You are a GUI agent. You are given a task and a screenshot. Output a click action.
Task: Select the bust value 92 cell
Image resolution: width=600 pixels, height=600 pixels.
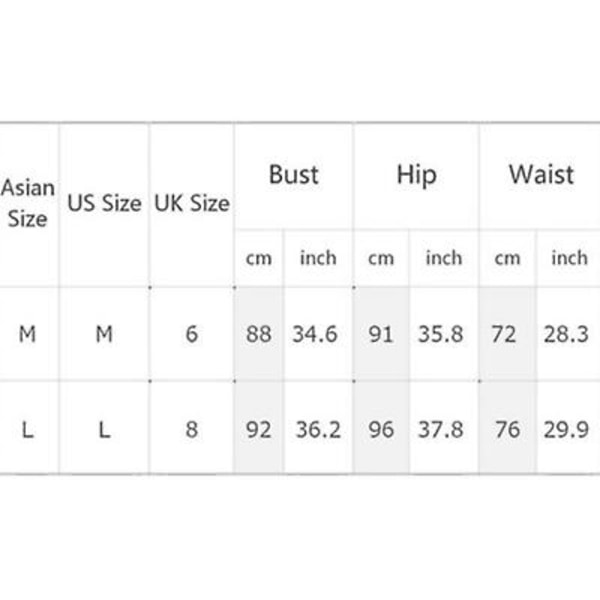point(259,429)
